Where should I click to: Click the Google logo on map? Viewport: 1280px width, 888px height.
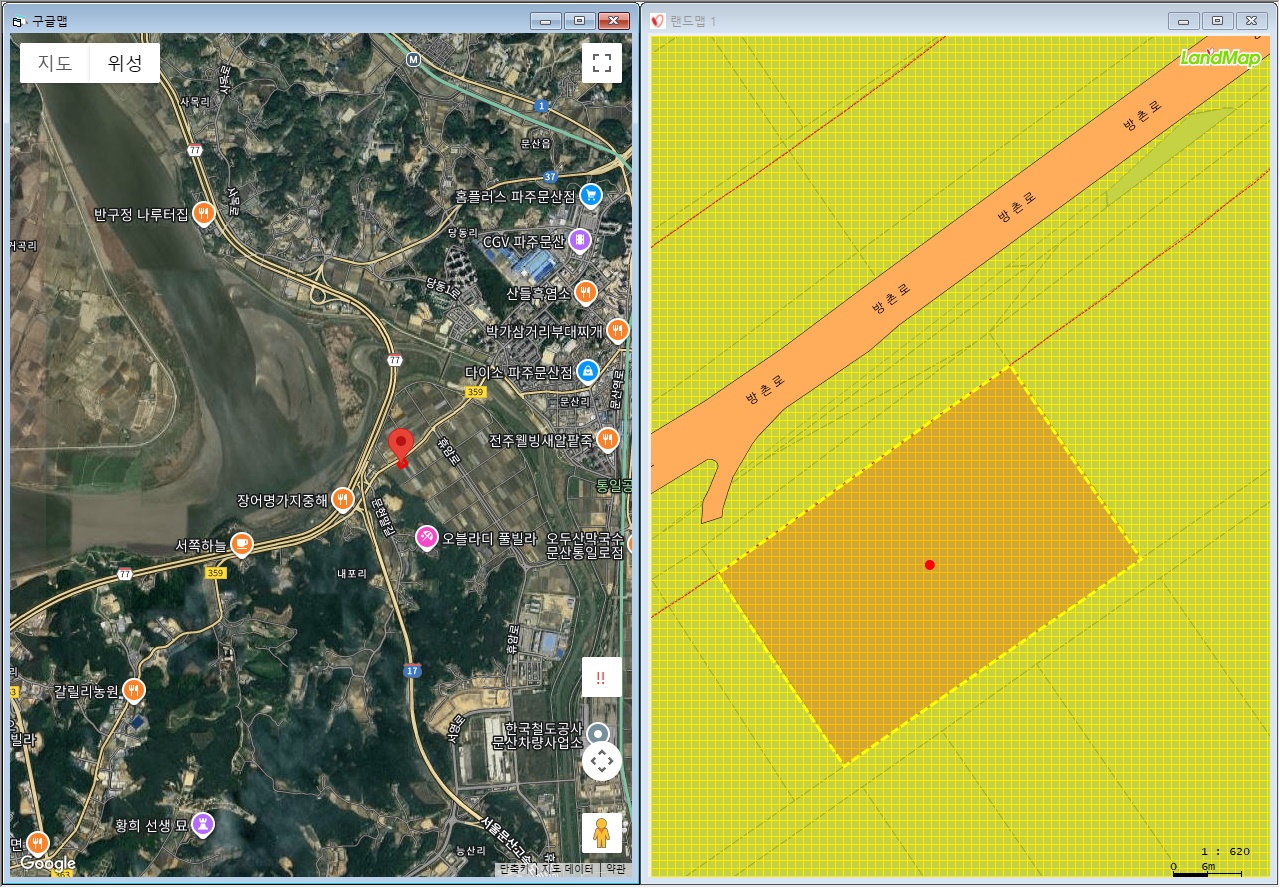[48, 863]
